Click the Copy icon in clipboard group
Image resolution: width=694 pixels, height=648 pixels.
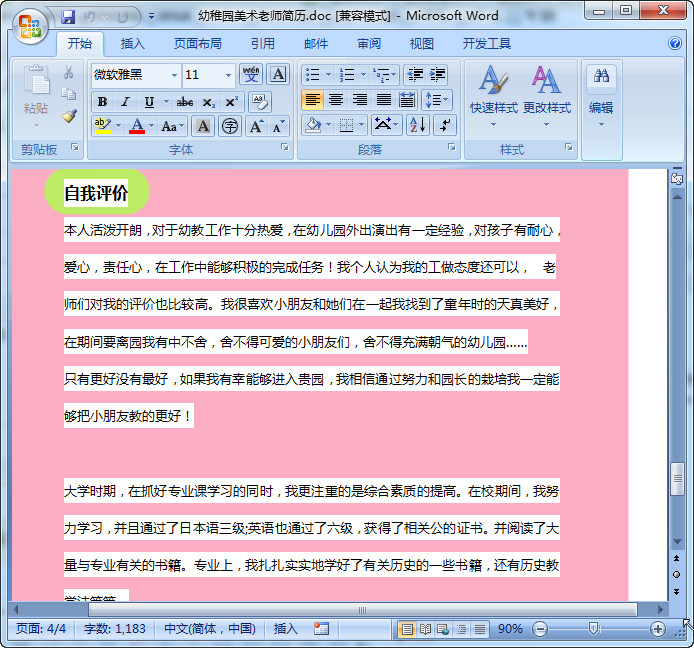coord(69,93)
